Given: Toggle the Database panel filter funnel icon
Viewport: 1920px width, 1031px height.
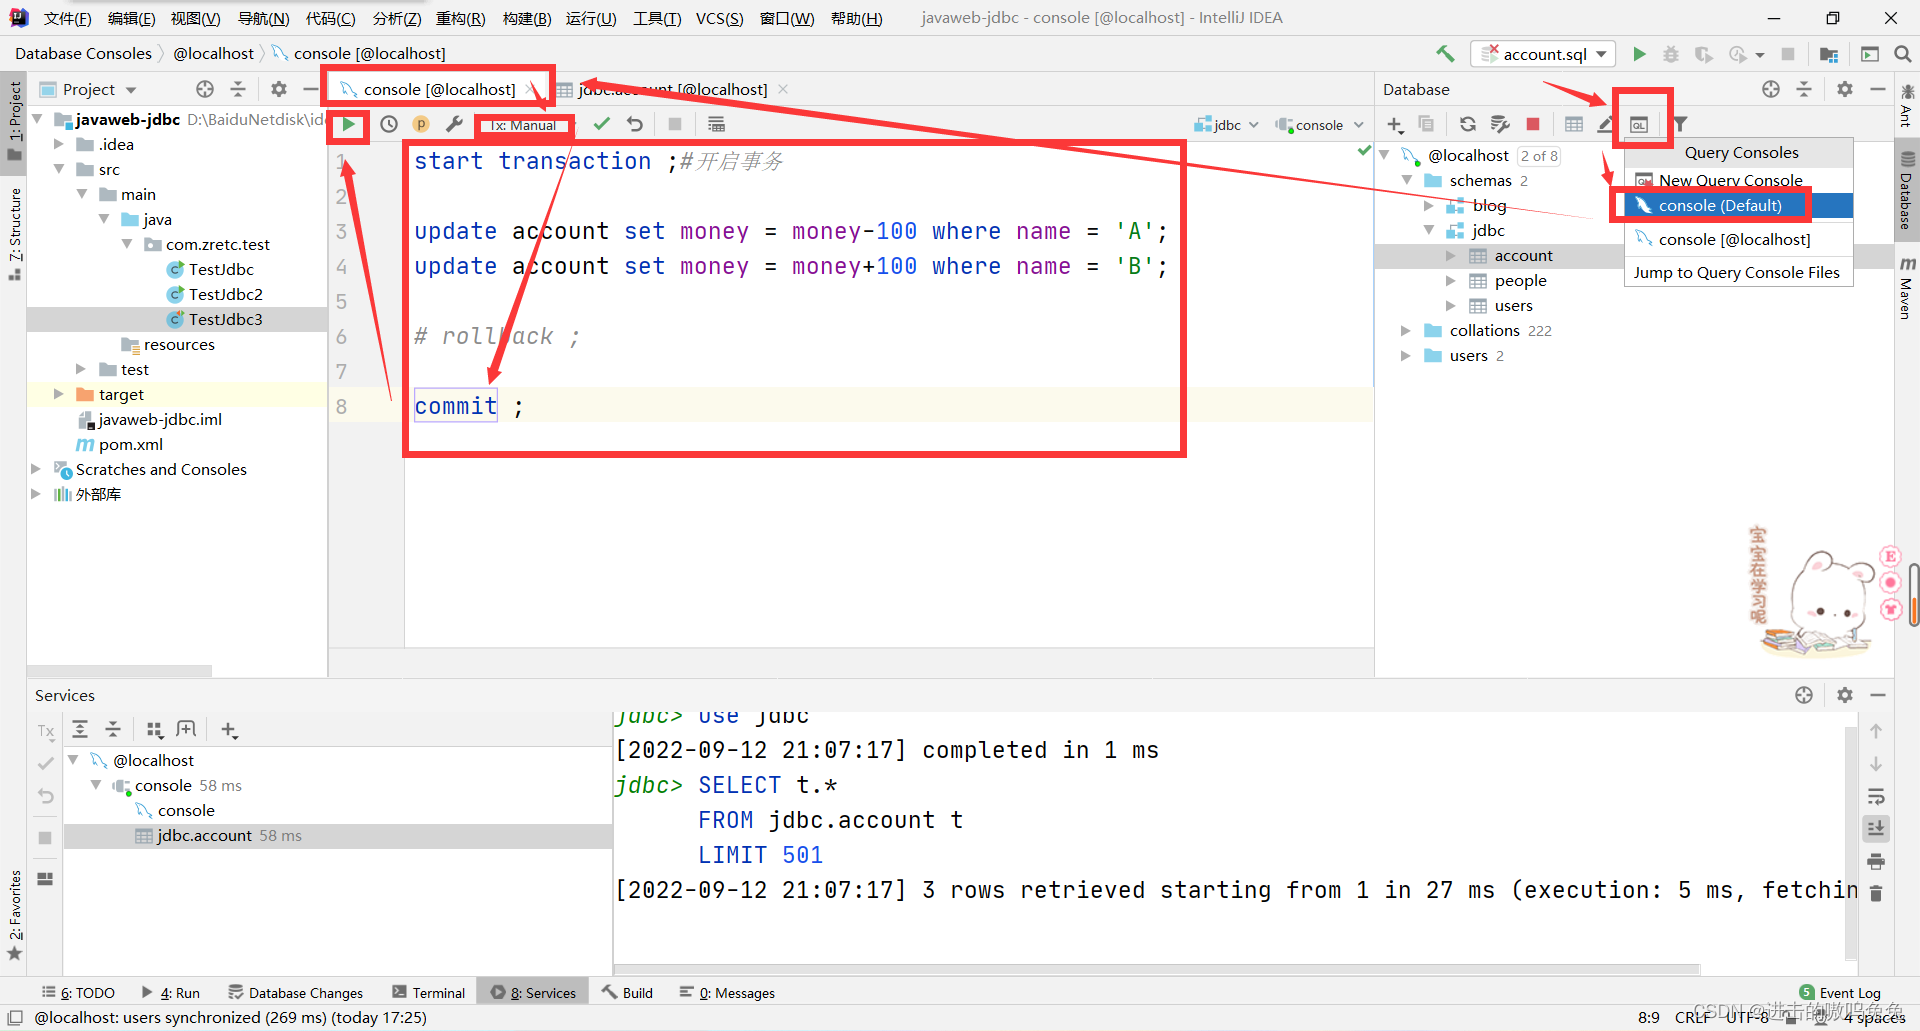Looking at the screenshot, I should point(1681,124).
